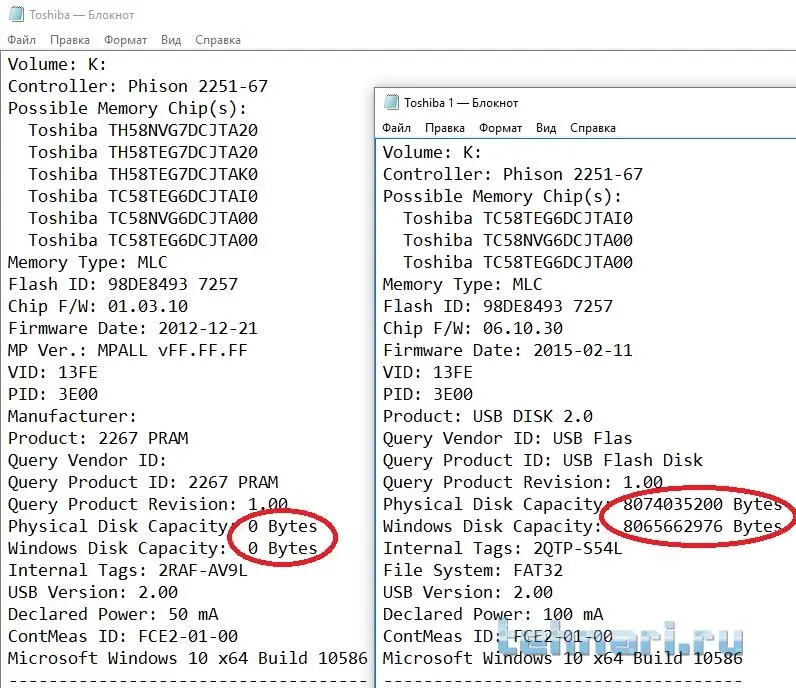The width and height of the screenshot is (796, 688).
Task: Click 'Product: USB DISK 2.0' line
Action: [x=488, y=416]
